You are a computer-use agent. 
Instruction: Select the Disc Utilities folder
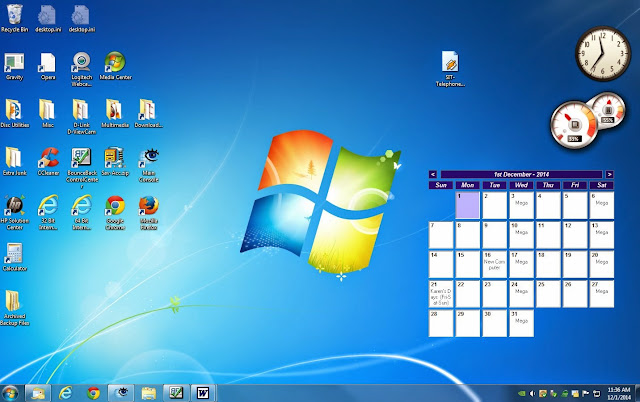point(15,113)
